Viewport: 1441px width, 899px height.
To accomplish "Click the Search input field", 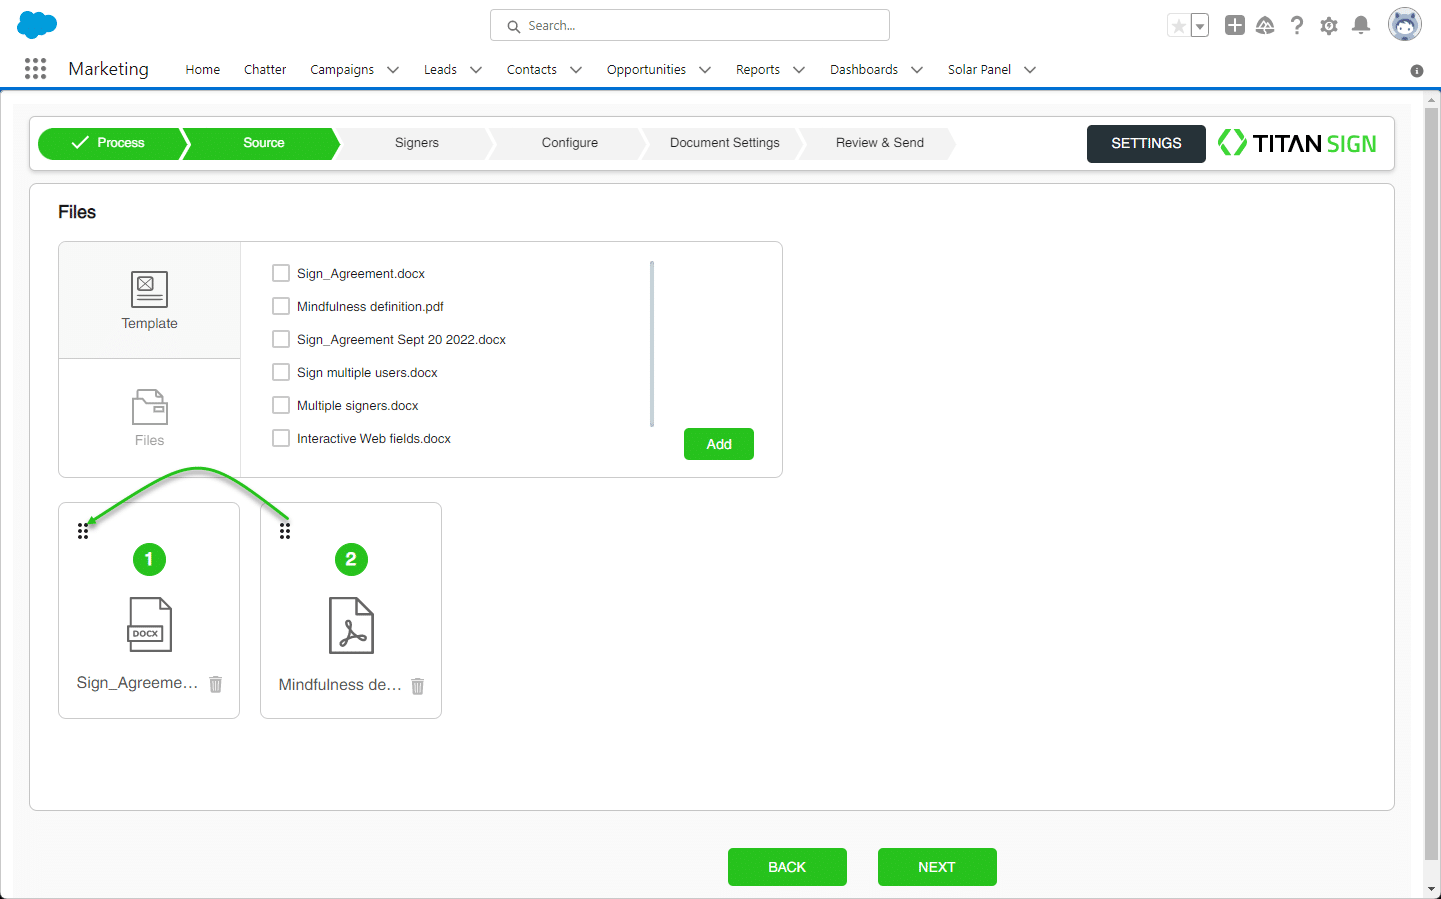I will tap(690, 25).
